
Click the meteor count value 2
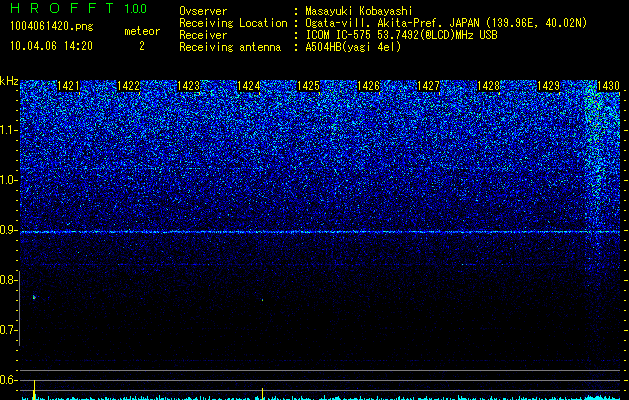point(142,46)
